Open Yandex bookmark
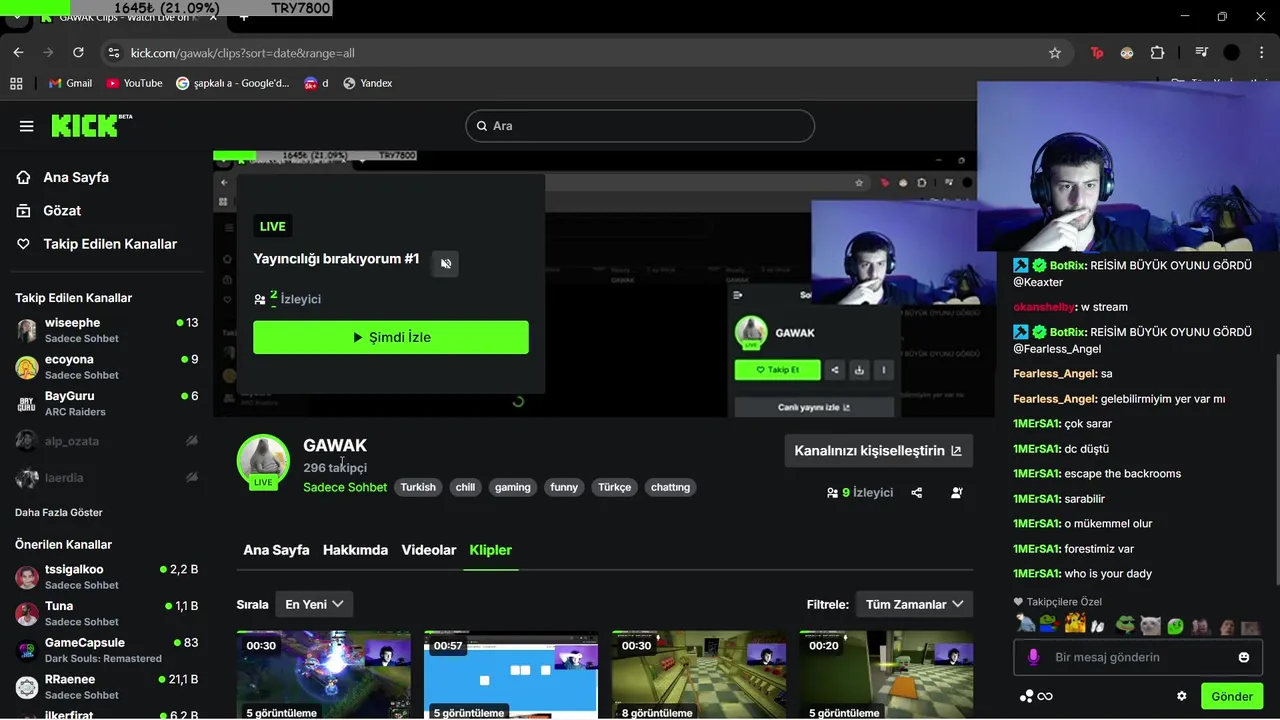Image resolution: width=1280 pixels, height=720 pixels. (x=367, y=83)
